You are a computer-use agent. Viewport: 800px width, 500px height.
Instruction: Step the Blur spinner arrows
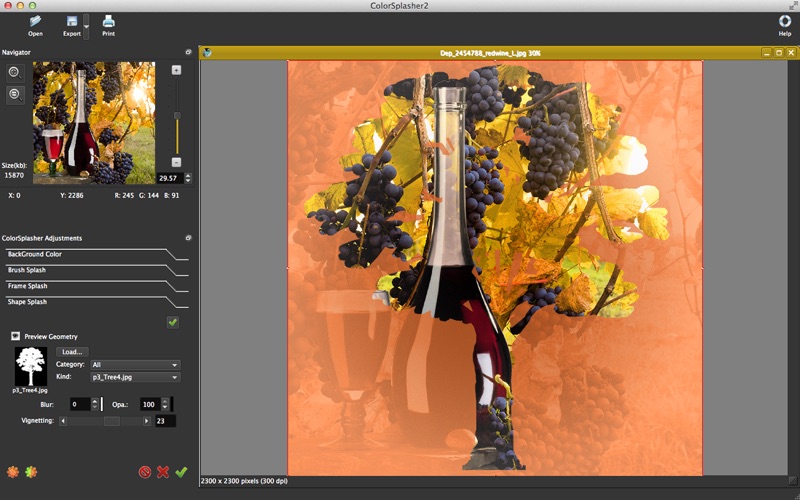[94, 405]
